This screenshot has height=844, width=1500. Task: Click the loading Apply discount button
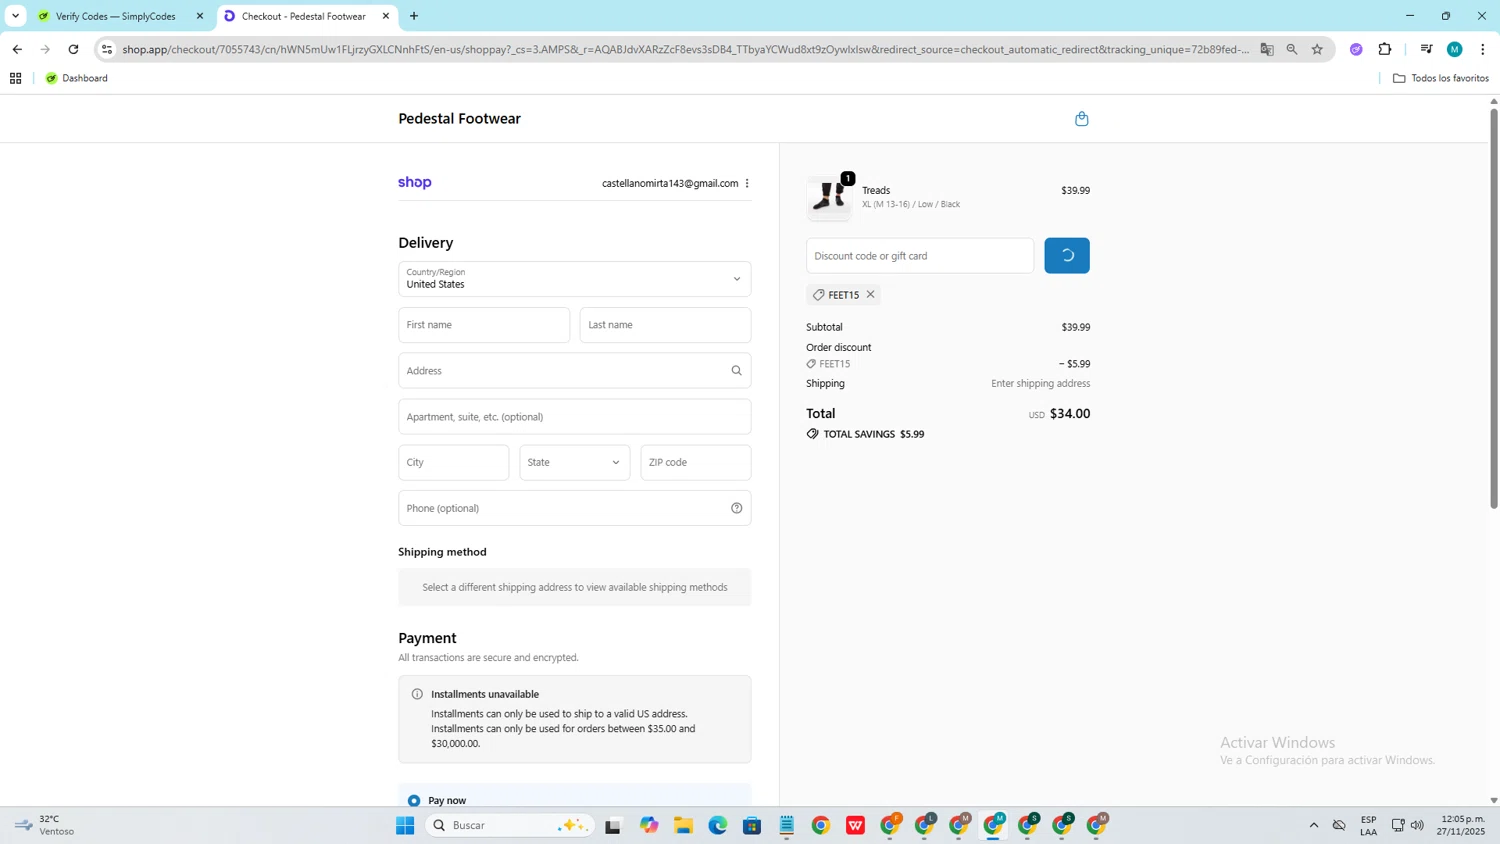click(1067, 256)
